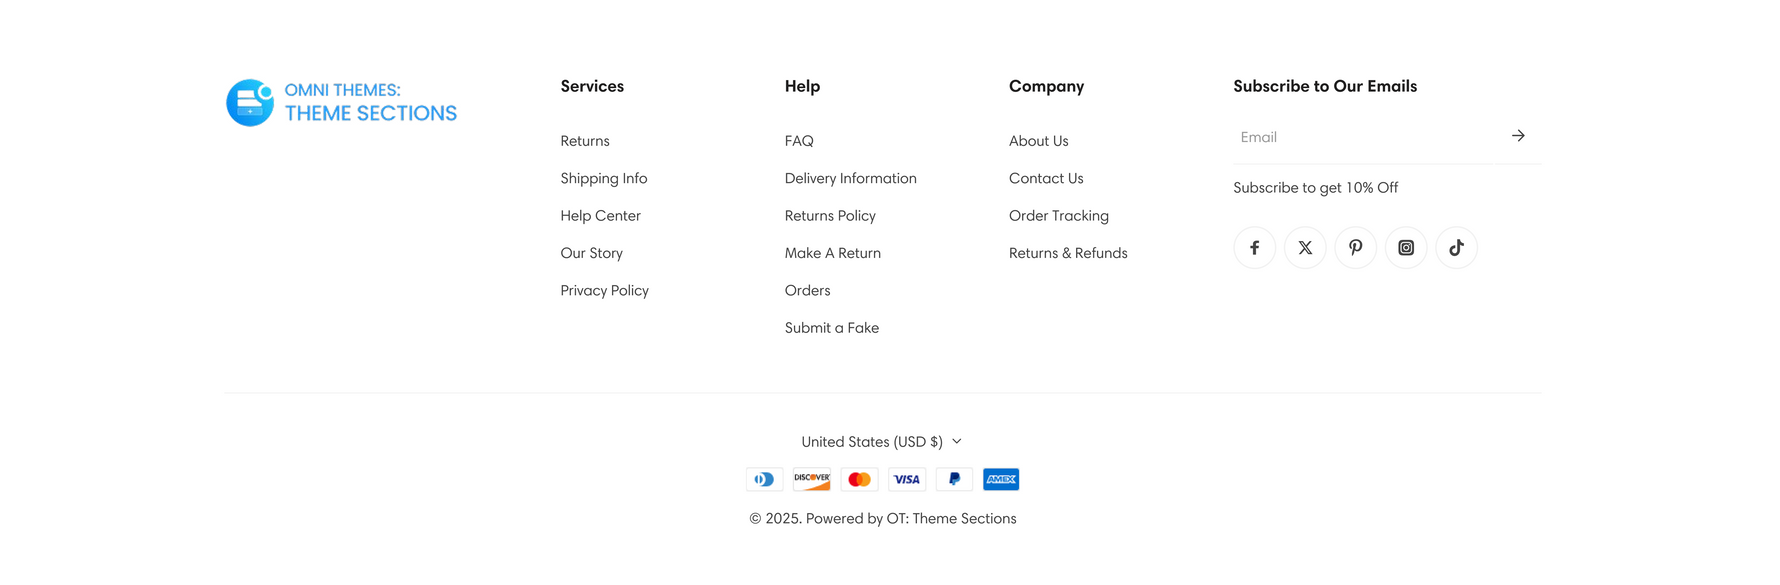Viewport: 1780px width, 585px height.
Task: Open the Instagram social icon
Action: [x=1406, y=248]
